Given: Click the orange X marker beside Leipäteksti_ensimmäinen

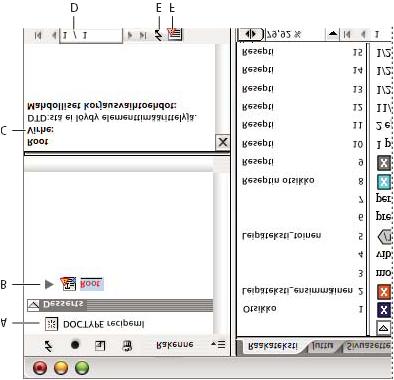Looking at the screenshot, I should click(384, 292).
